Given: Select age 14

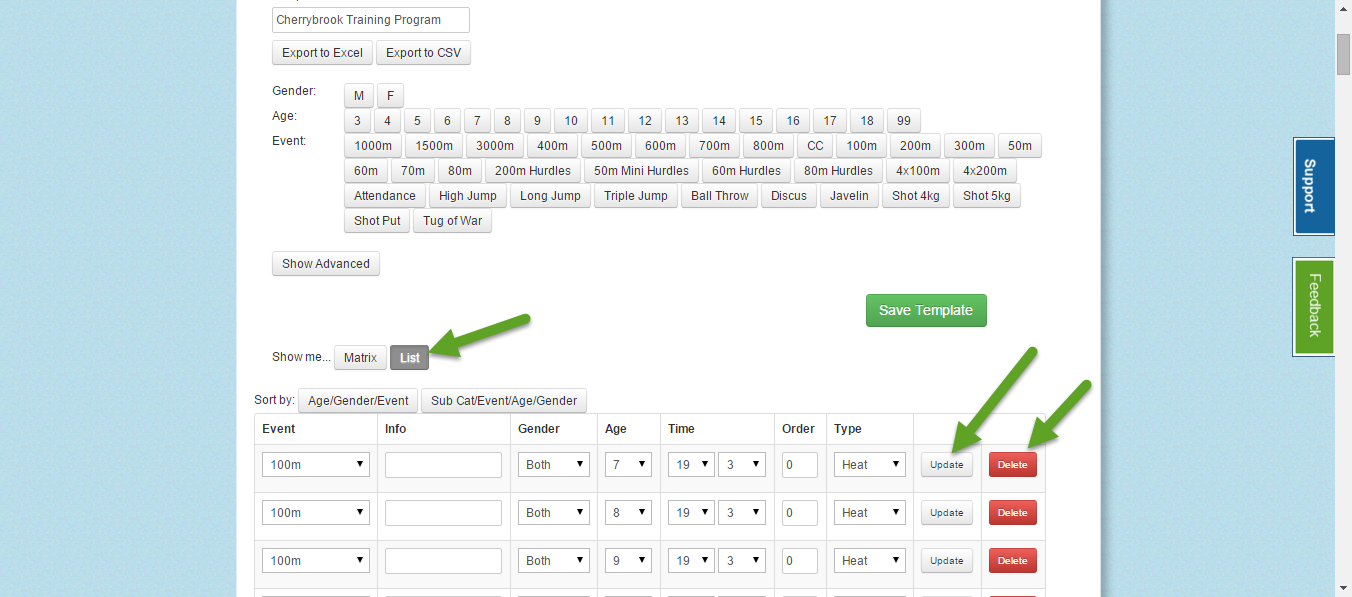Looking at the screenshot, I should [719, 121].
